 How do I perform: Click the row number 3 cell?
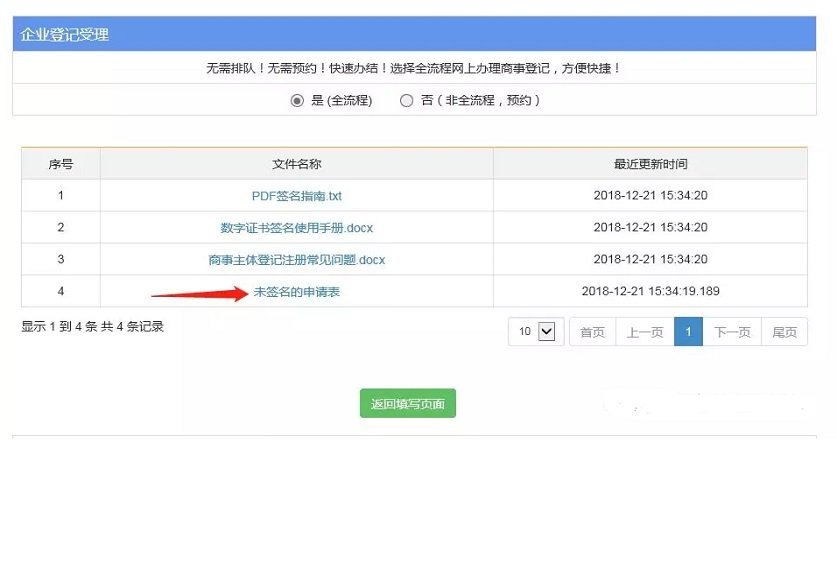coord(61,259)
